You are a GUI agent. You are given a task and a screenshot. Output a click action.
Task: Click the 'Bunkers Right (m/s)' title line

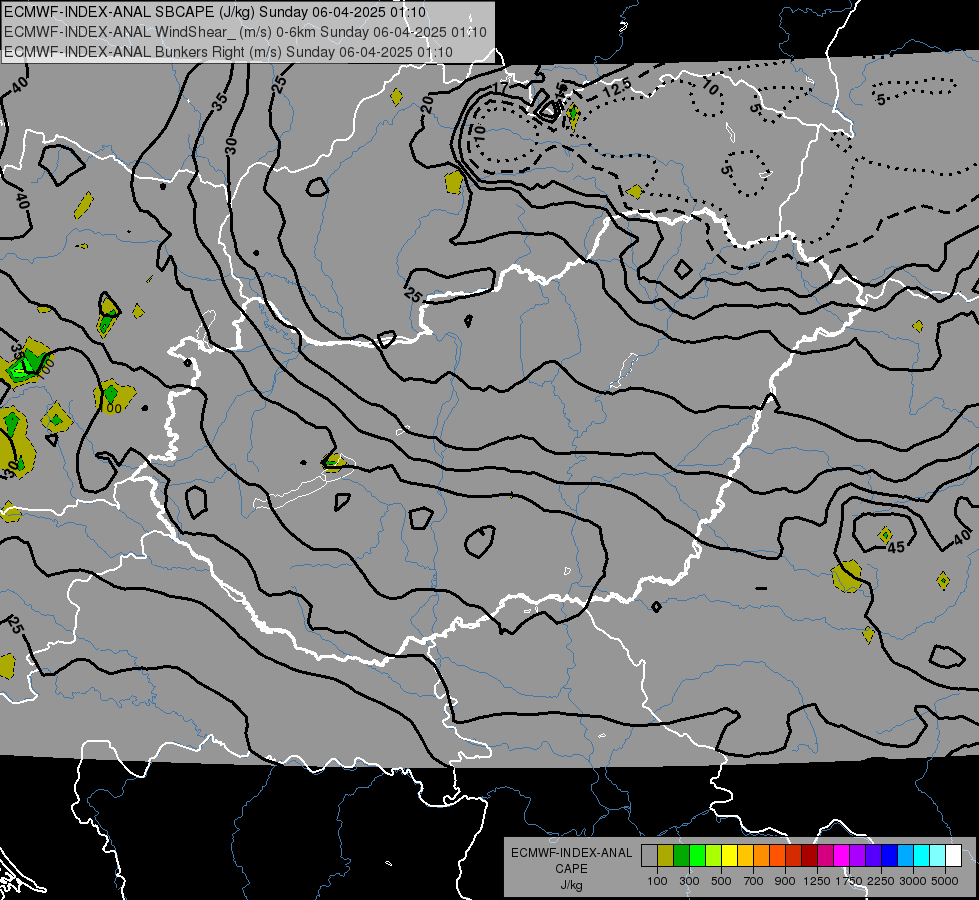tap(229, 52)
